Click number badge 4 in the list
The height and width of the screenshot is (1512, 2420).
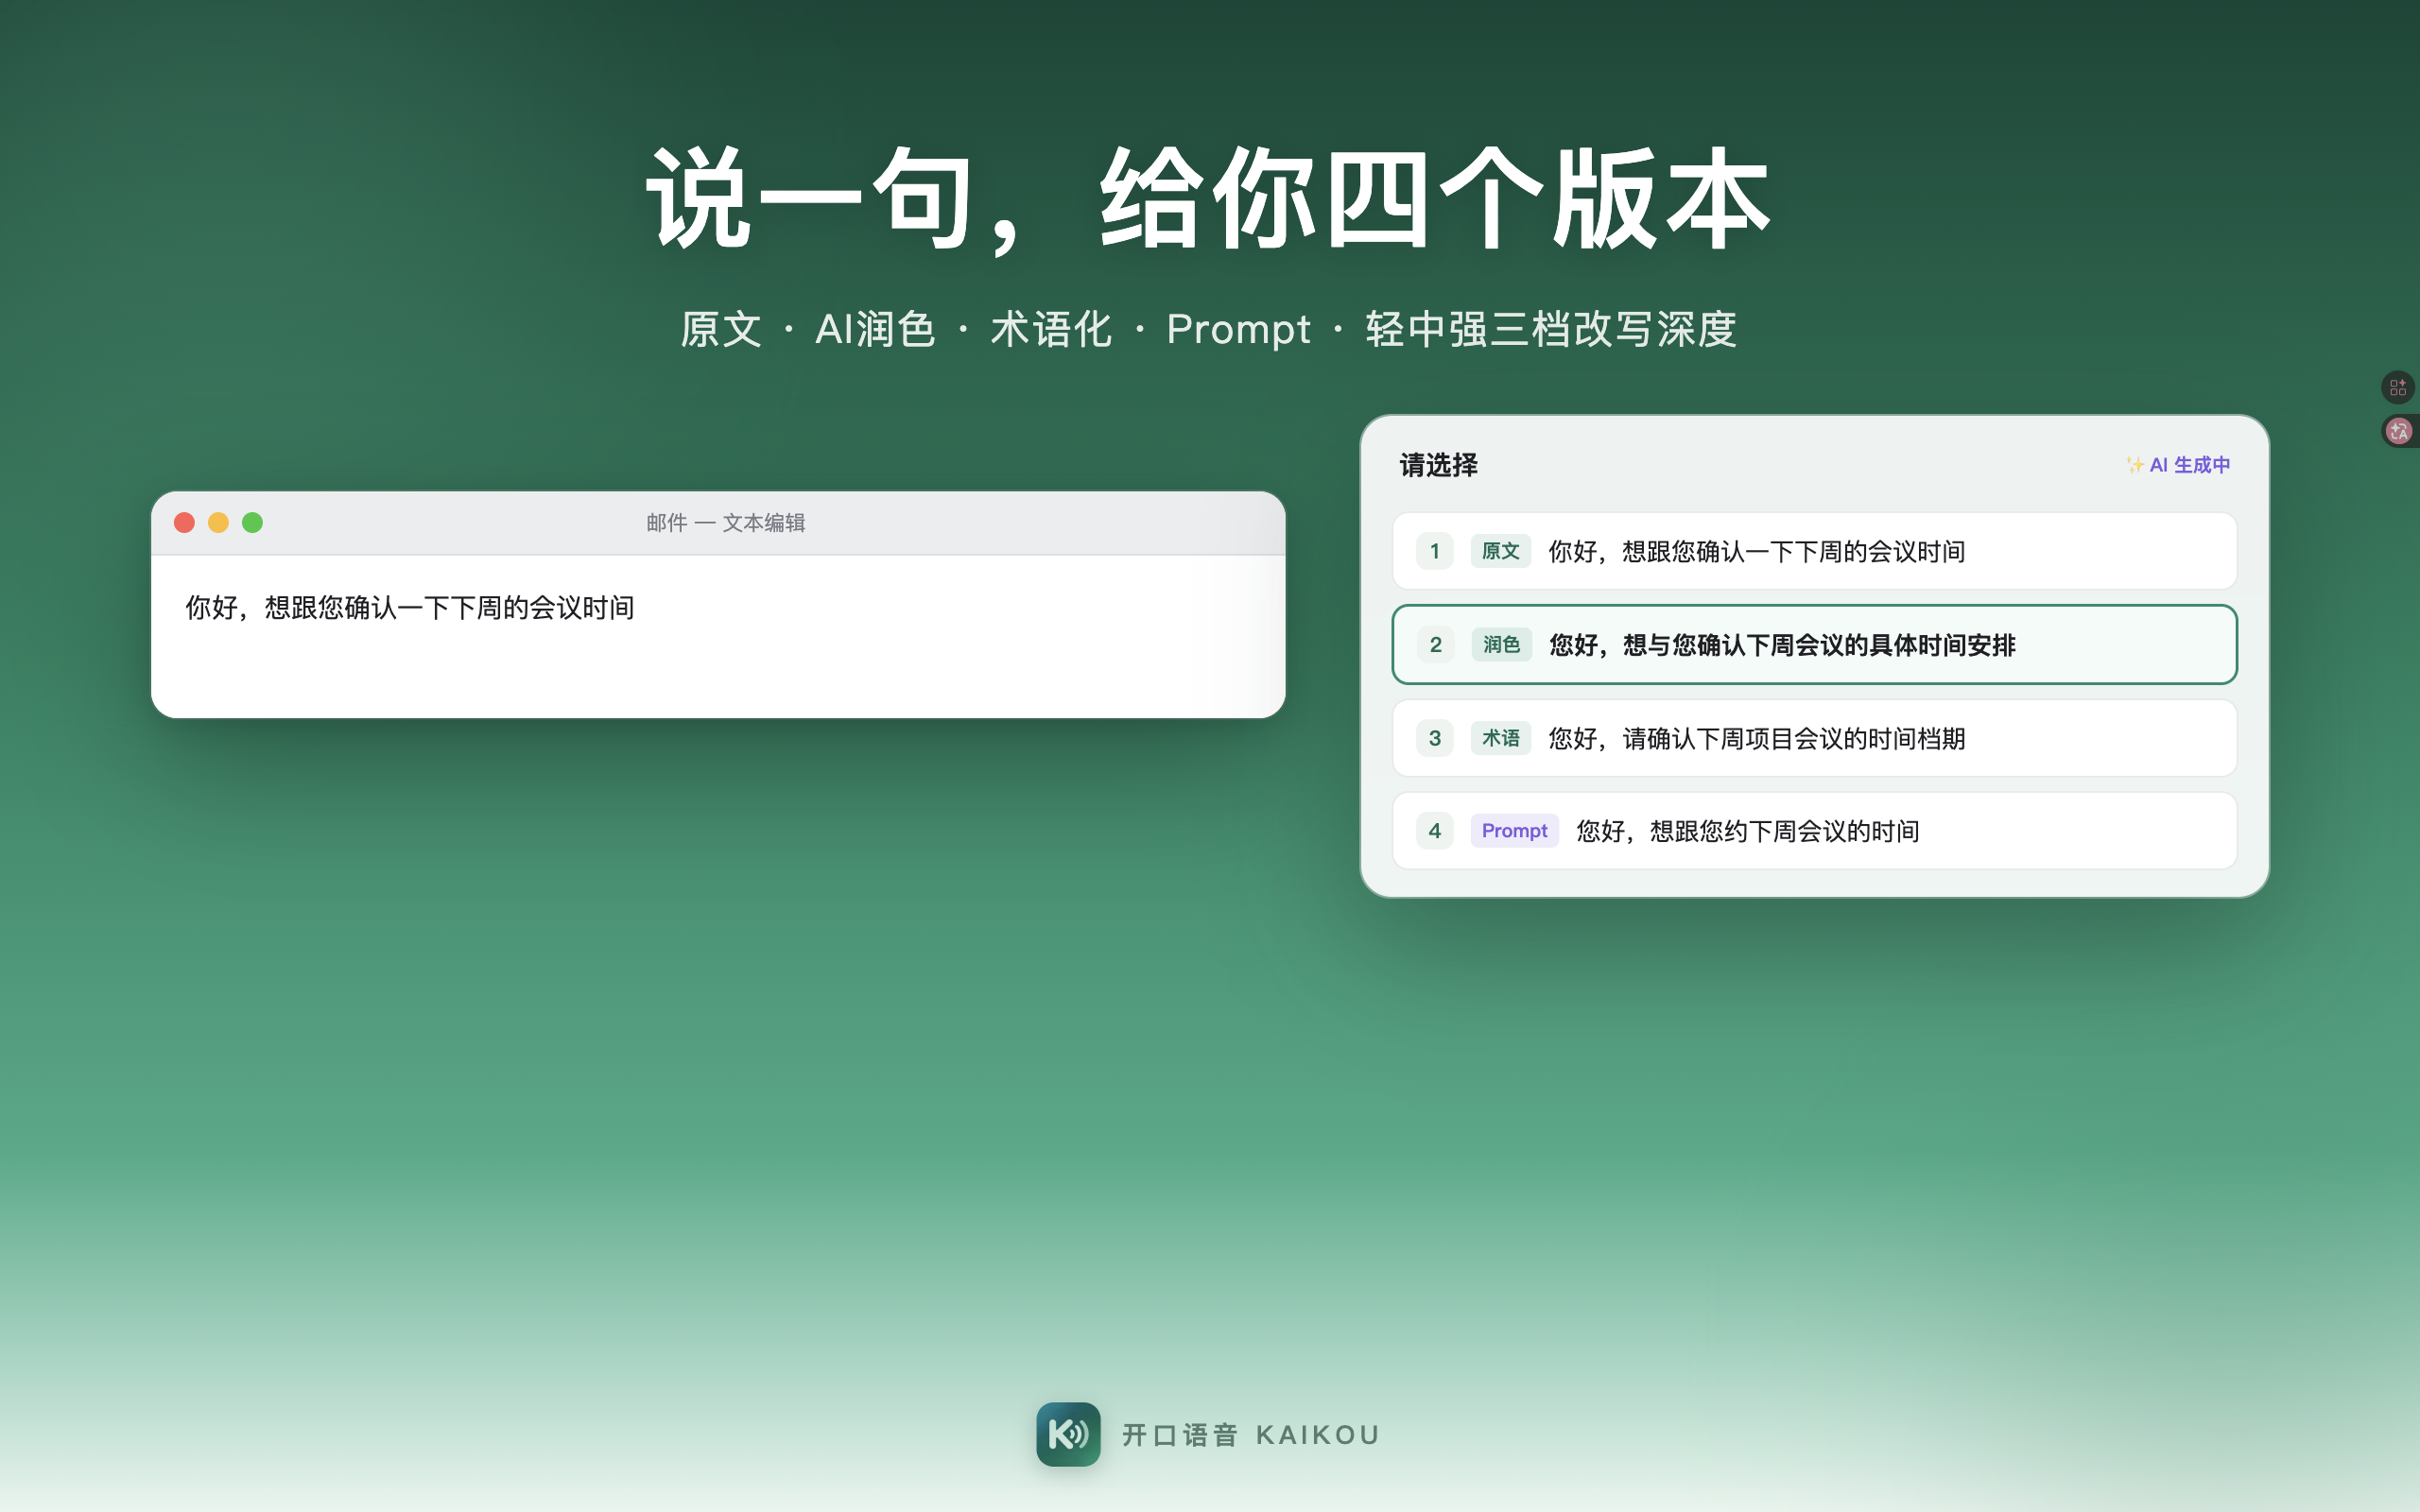[x=1434, y=831]
